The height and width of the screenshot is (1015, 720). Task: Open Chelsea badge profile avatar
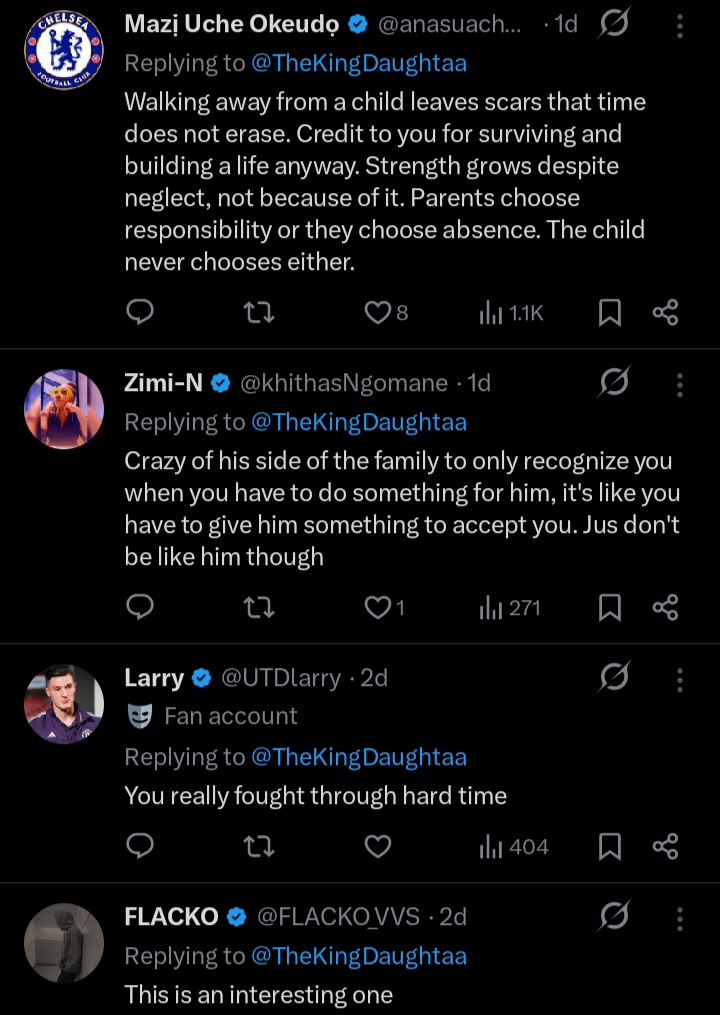click(x=64, y=50)
